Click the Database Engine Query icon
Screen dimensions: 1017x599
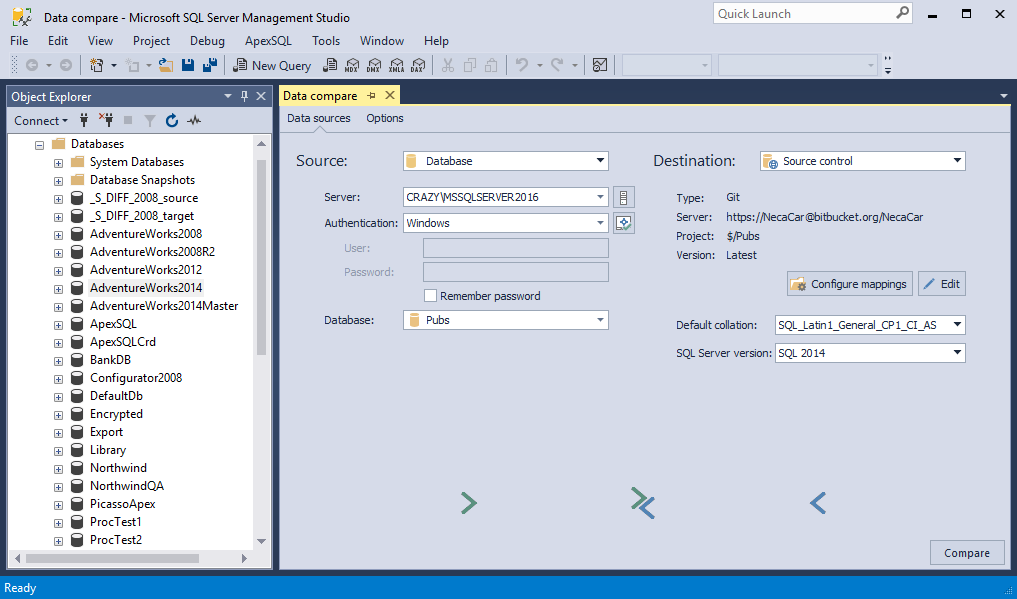pyautogui.click(x=330, y=65)
